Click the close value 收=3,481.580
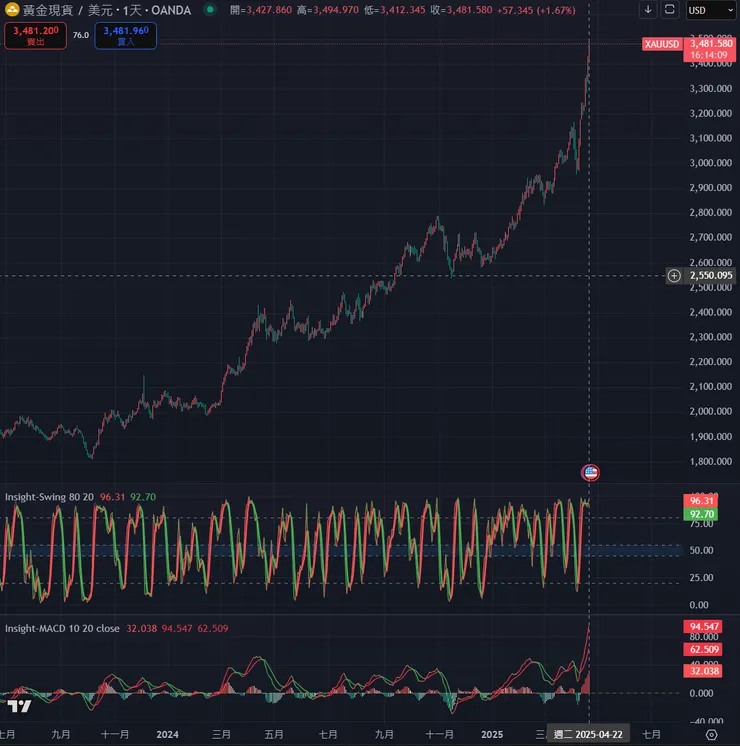740x746 pixels. 461,10
